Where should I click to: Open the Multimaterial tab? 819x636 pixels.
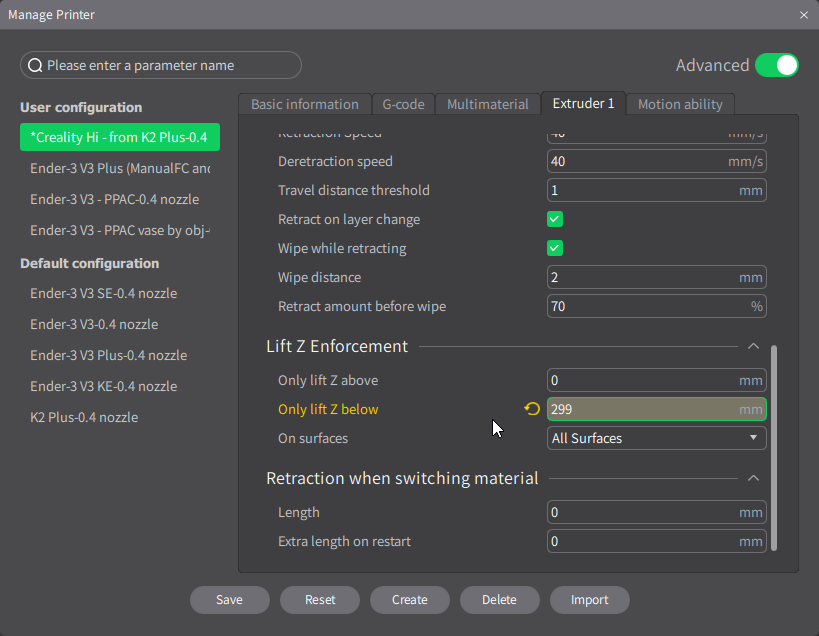click(488, 104)
